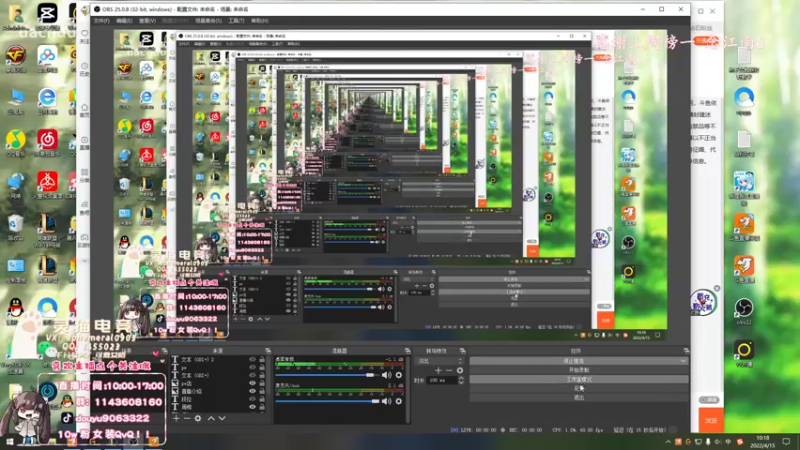Viewport: 800px width, 450px height.
Task: Open the Windows Start button
Action: coord(9,442)
